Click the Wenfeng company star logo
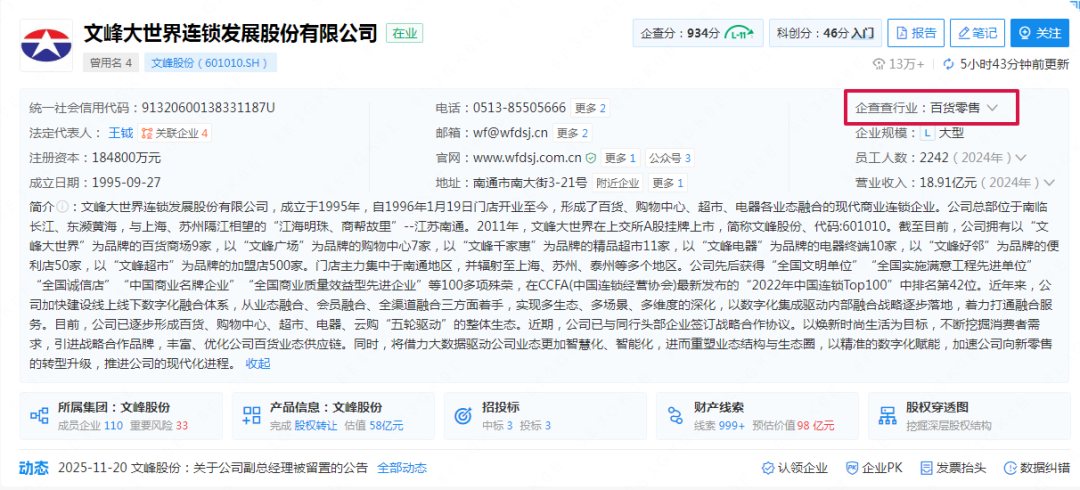Screen dimensions: 1080x490 46,45
